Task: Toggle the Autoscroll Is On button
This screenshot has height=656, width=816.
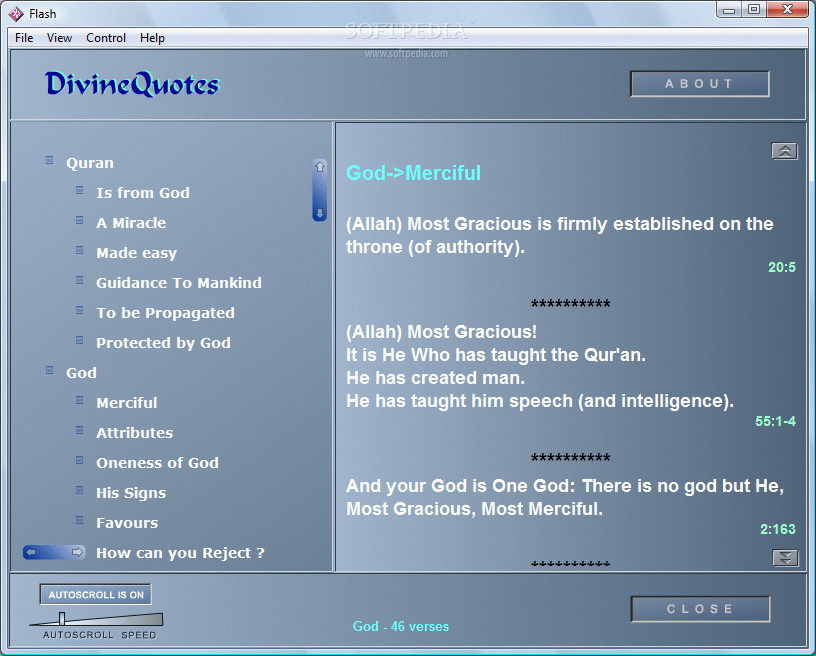Action: [96, 595]
